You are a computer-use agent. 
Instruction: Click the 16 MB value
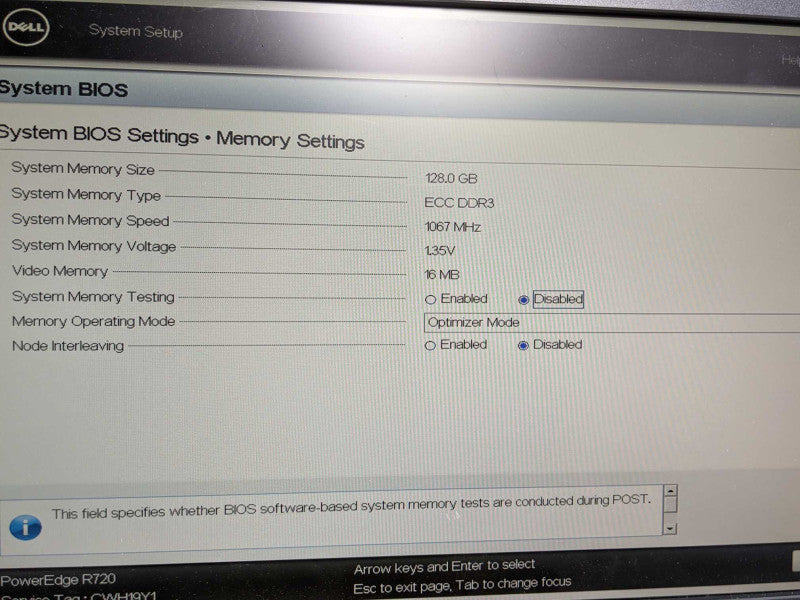click(x=442, y=274)
